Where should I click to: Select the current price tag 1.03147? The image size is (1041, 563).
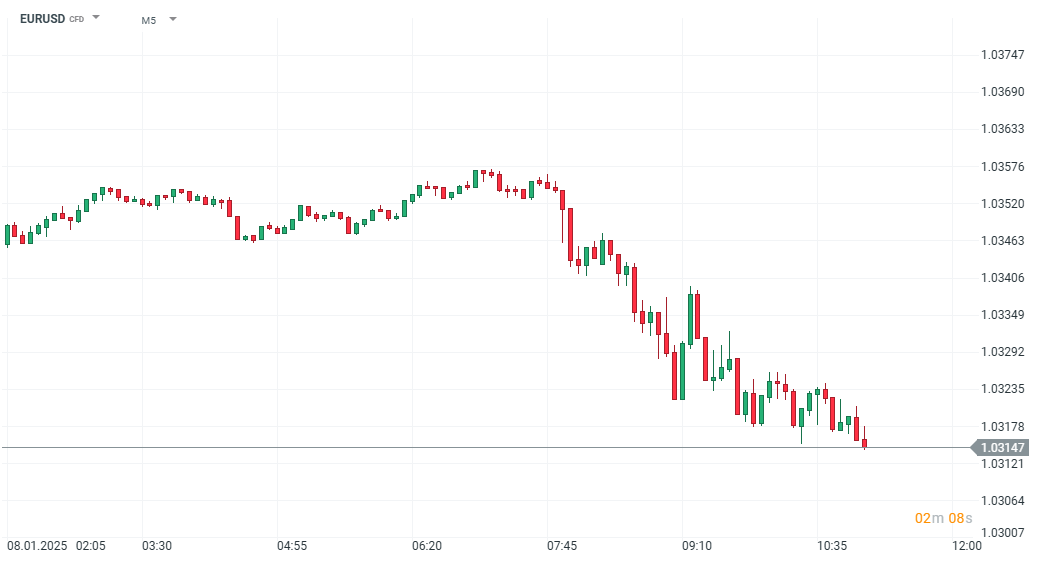(x=1002, y=447)
